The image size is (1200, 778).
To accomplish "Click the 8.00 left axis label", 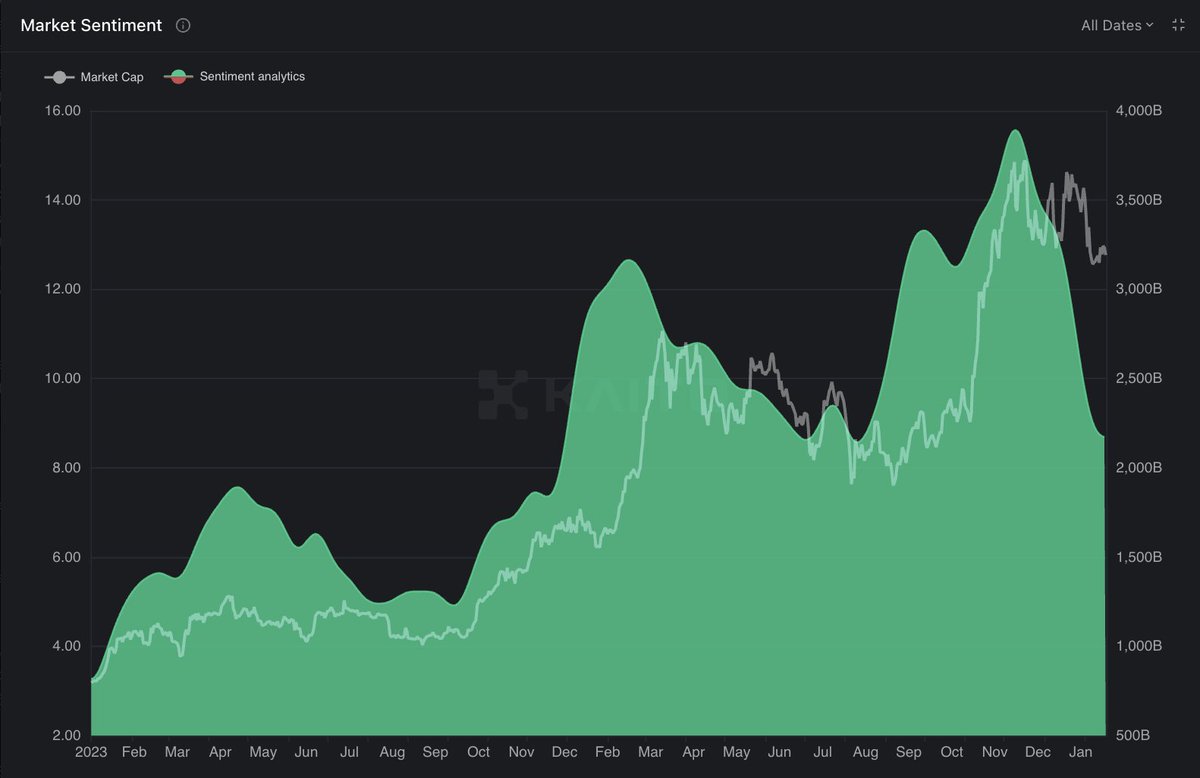I will click(66, 468).
